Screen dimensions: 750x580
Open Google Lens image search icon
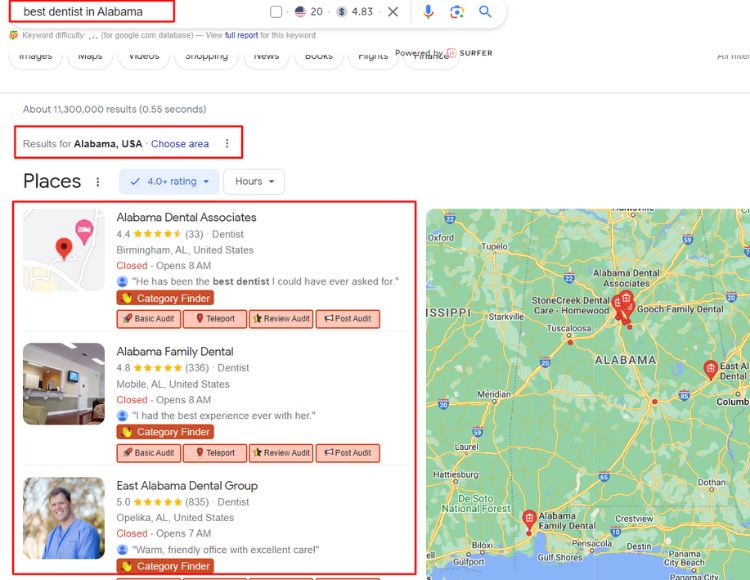457,11
